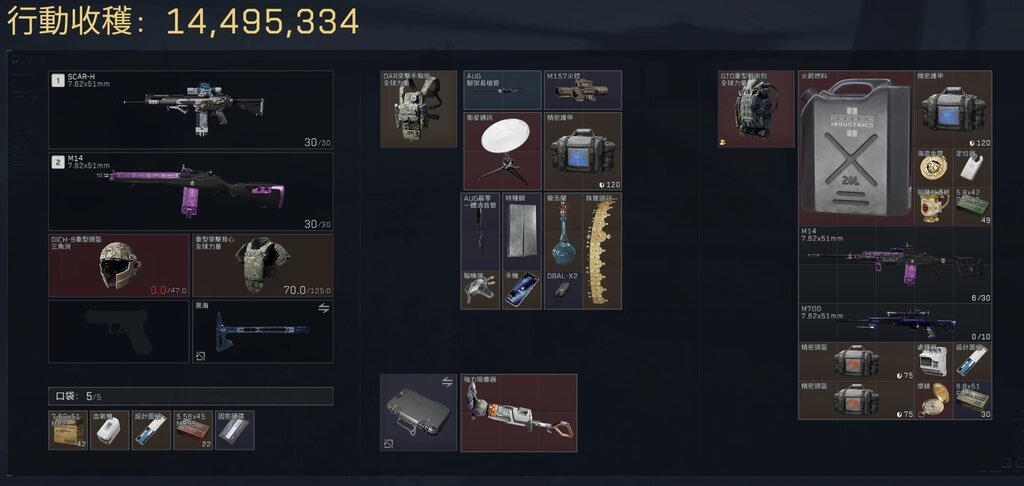Select the M700 sniper rifle in backpack
Viewport: 1024px width, 486px height.
pyautogui.click(x=895, y=323)
